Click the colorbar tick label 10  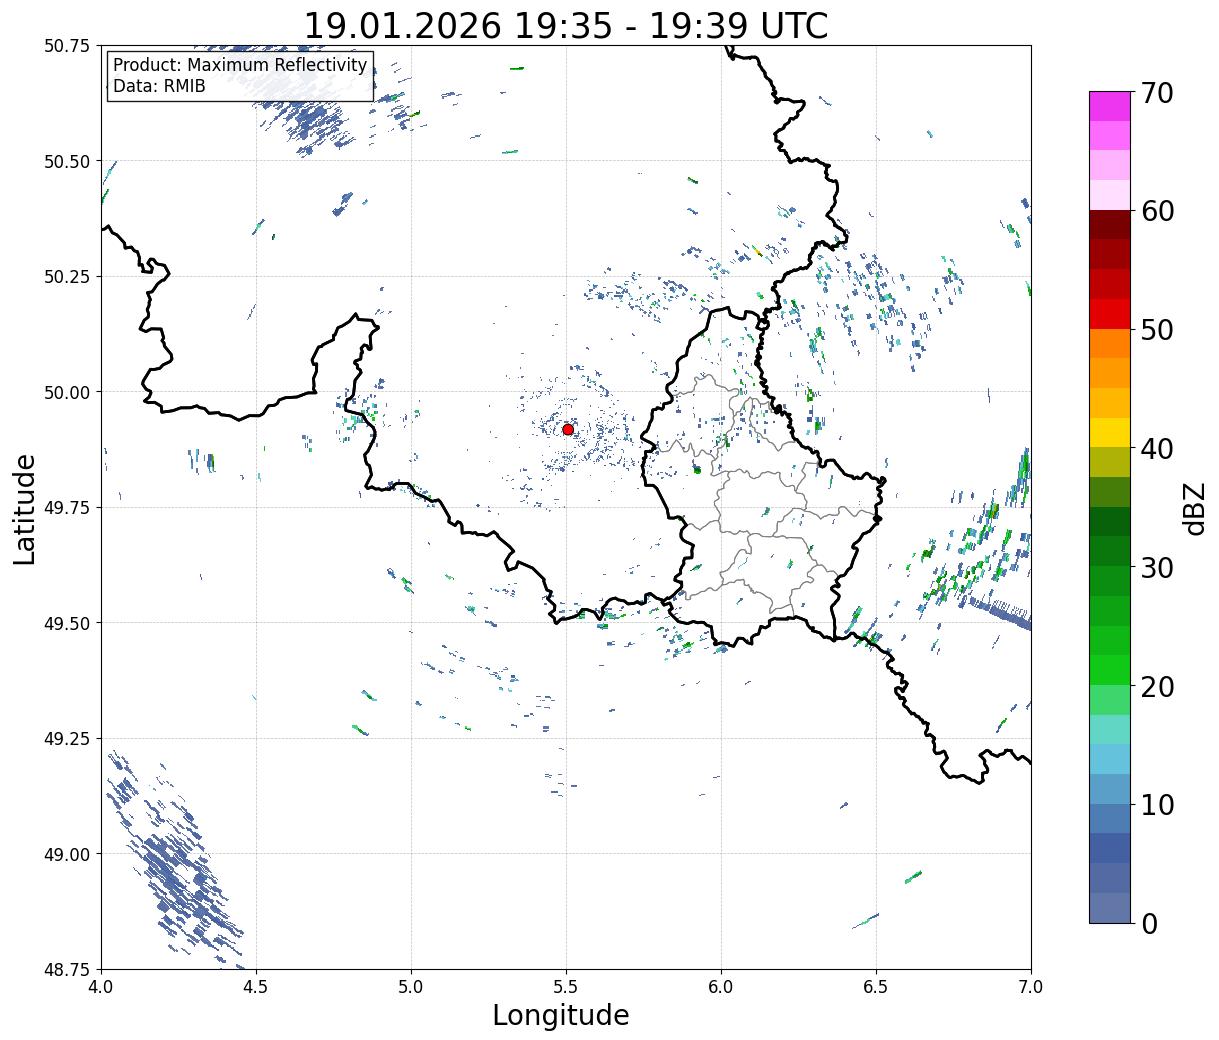1157,805
